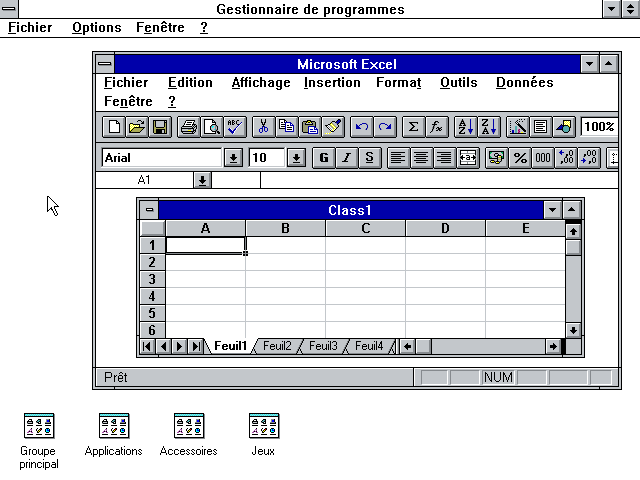Open the function wizard fx icon
Image resolution: width=640 pixels, height=480 pixels.
[x=437, y=127]
